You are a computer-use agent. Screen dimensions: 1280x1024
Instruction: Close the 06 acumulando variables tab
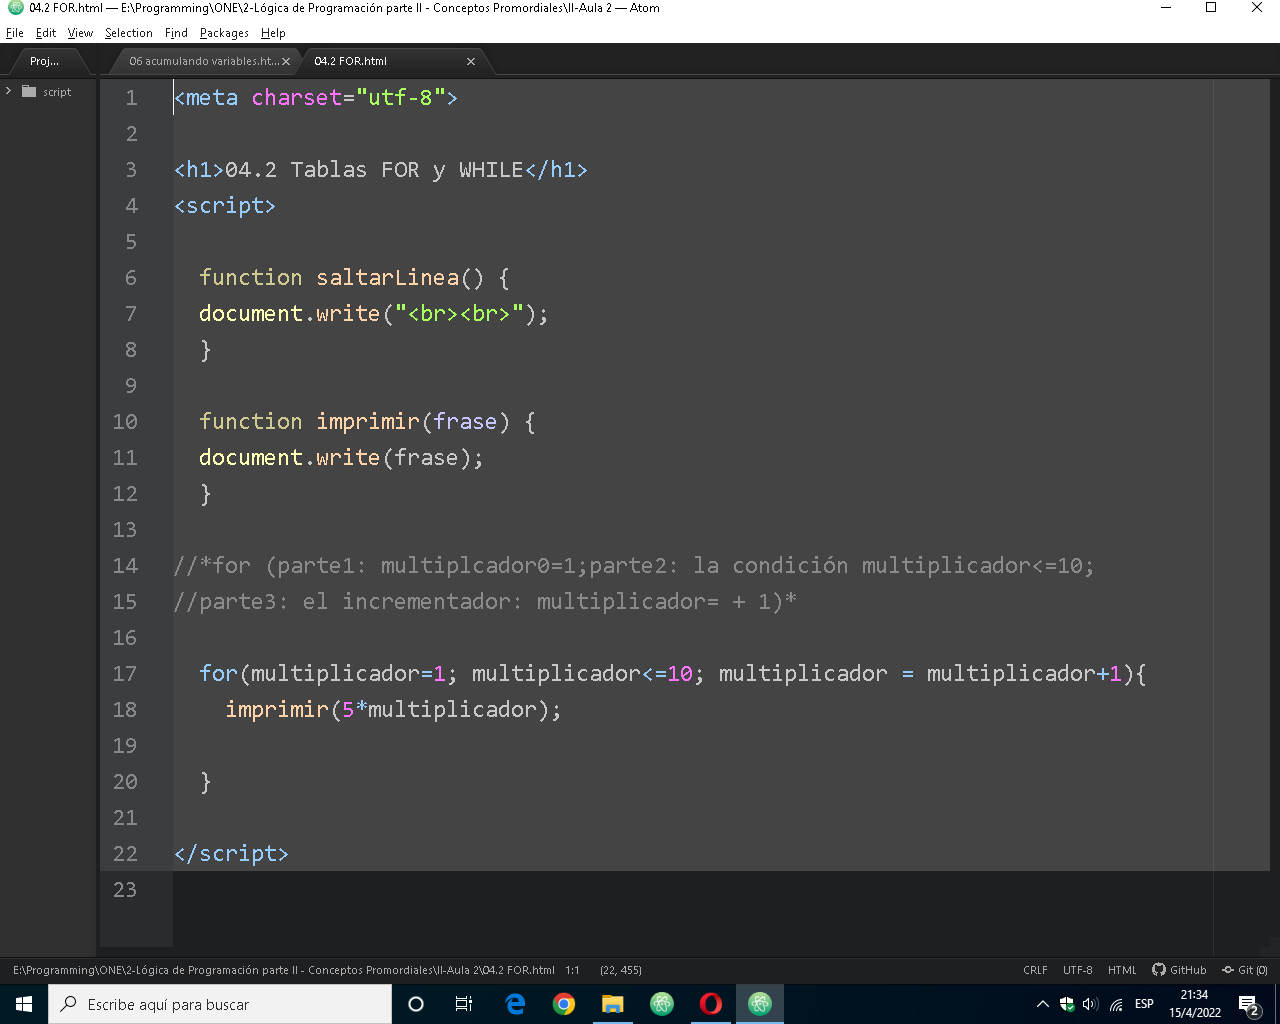coord(286,61)
